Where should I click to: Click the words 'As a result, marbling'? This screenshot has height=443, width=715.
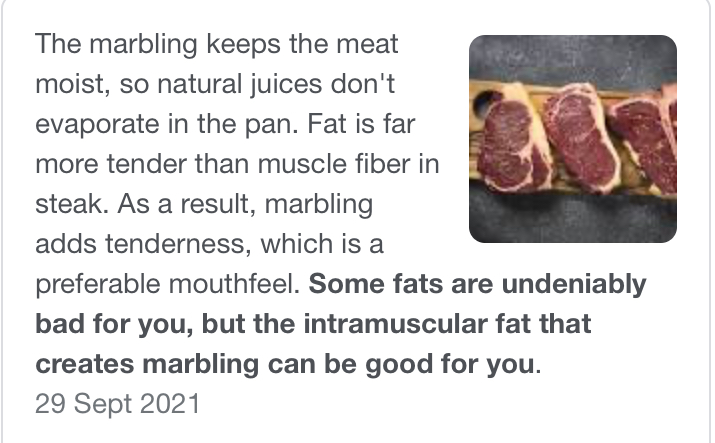[246, 205]
